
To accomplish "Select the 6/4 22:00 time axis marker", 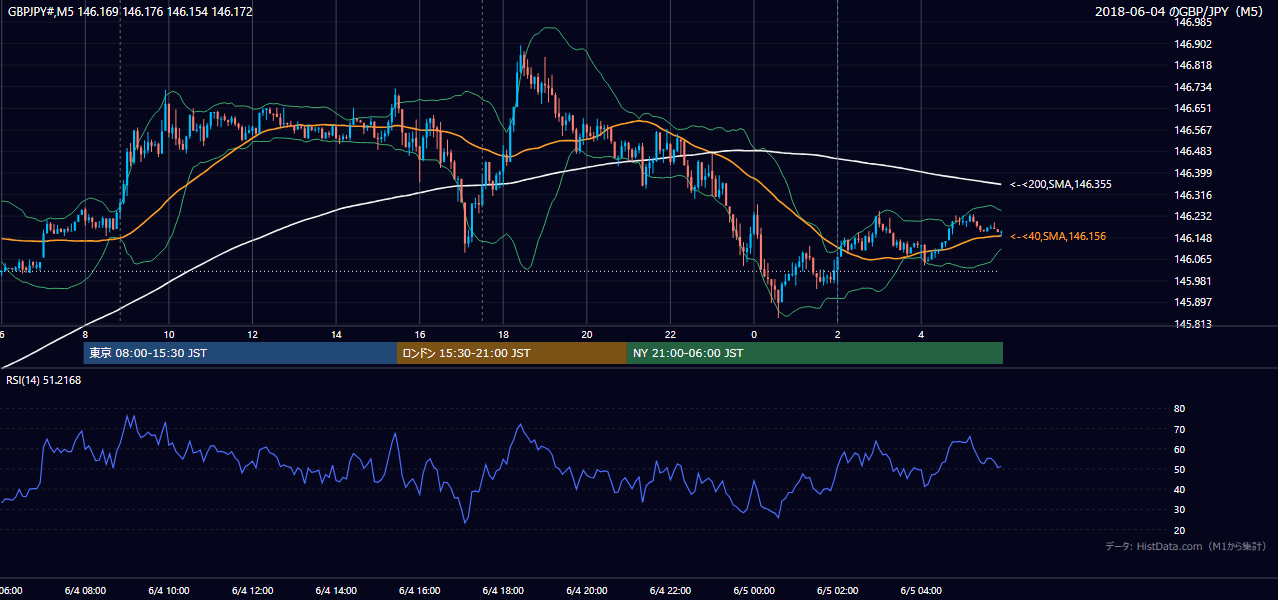I will tap(670, 591).
